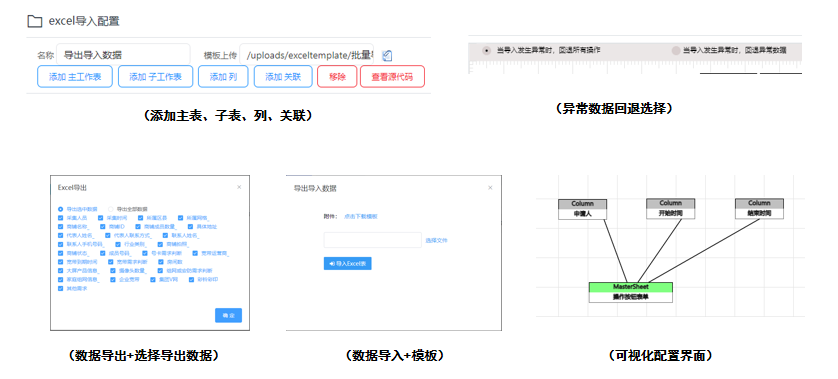Screen dimensions: 838x379
Task: Select 导出选中数据 radio option
Action: (x=60, y=209)
